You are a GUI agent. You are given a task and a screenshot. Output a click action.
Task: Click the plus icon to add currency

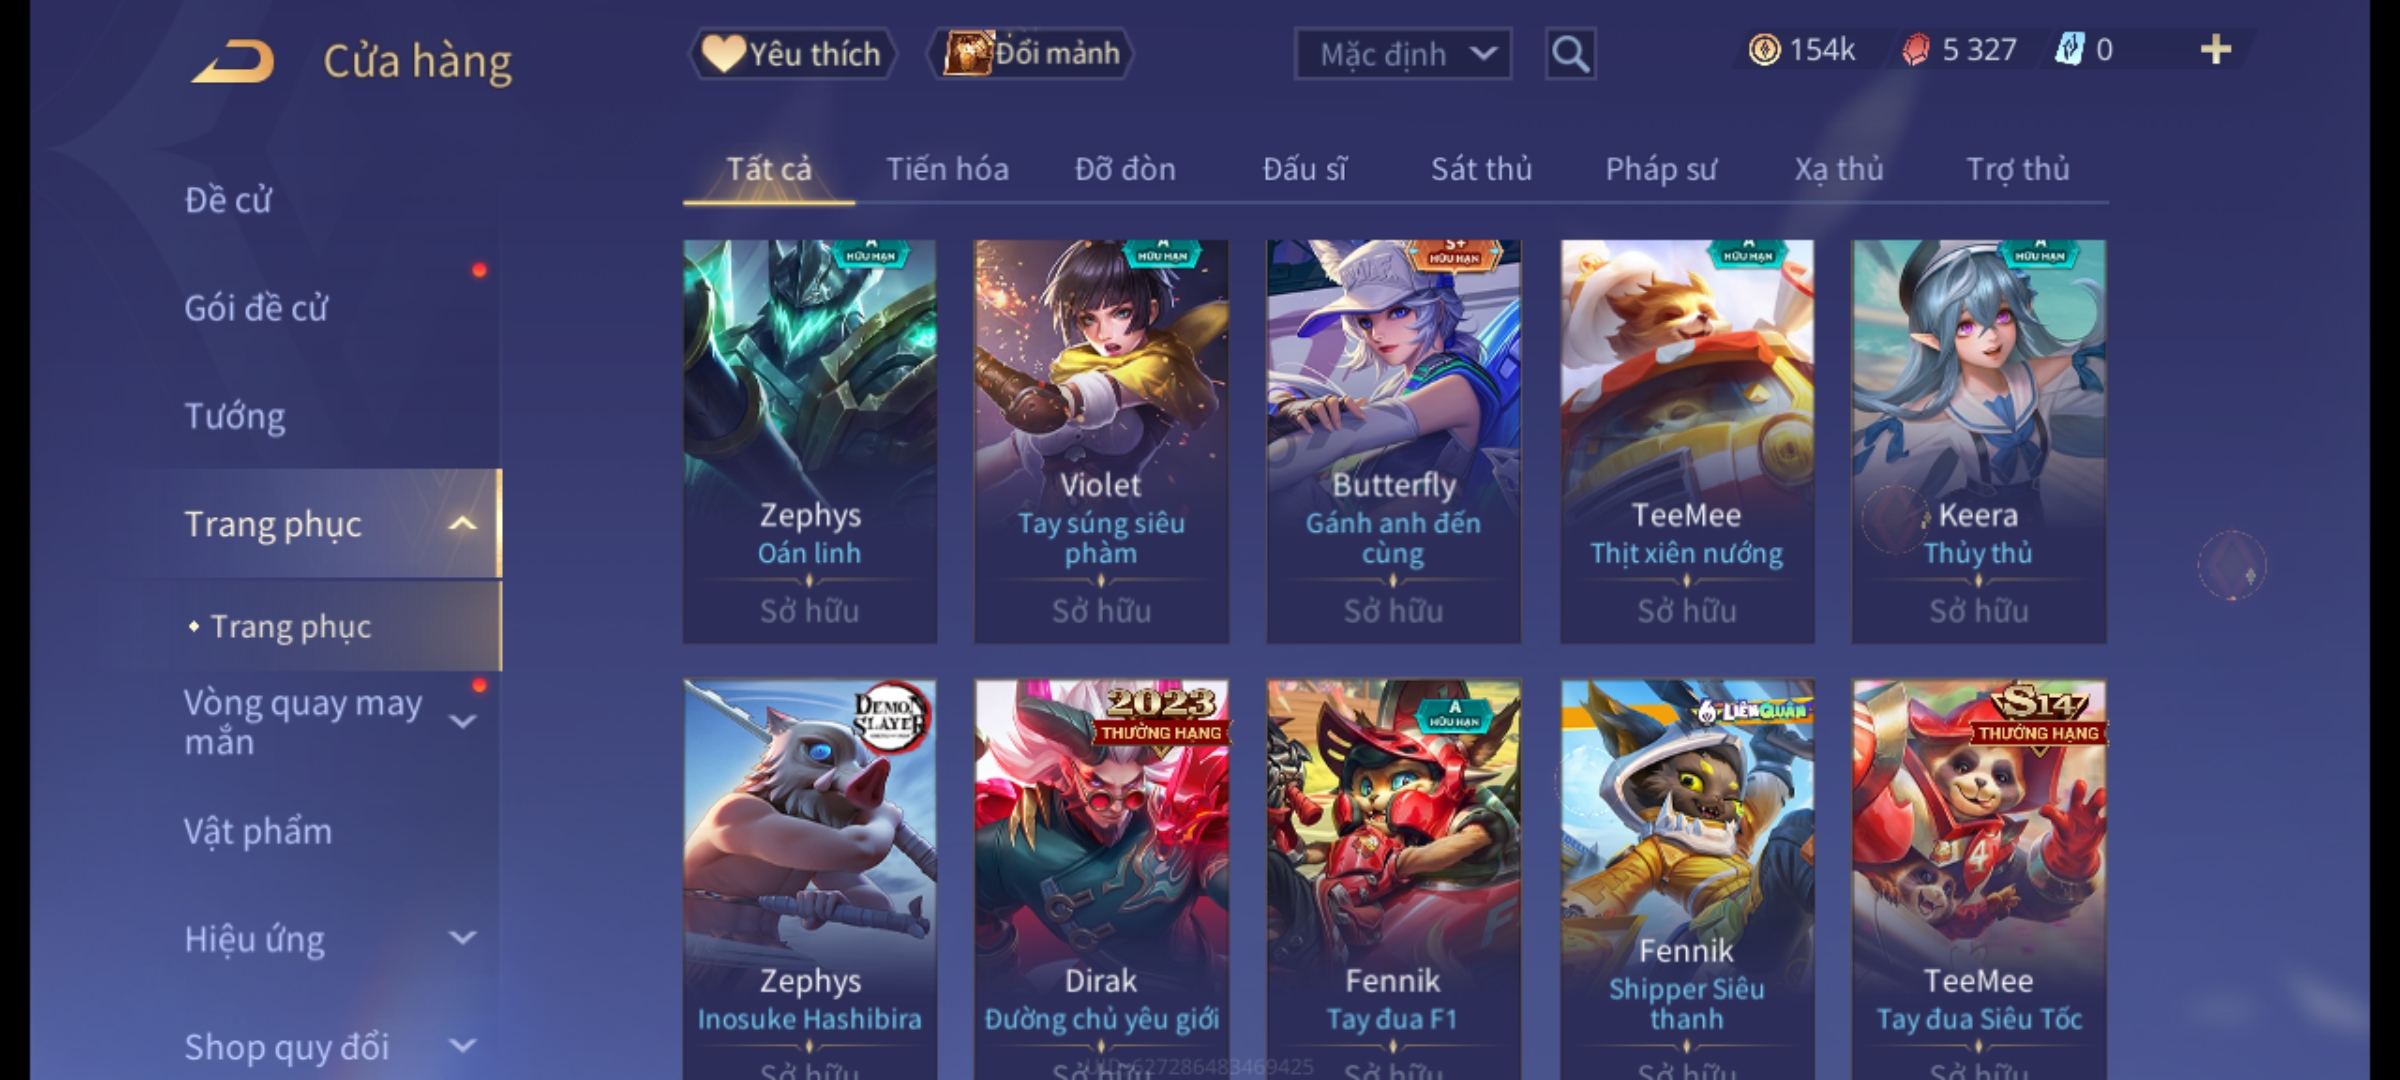tap(2216, 49)
